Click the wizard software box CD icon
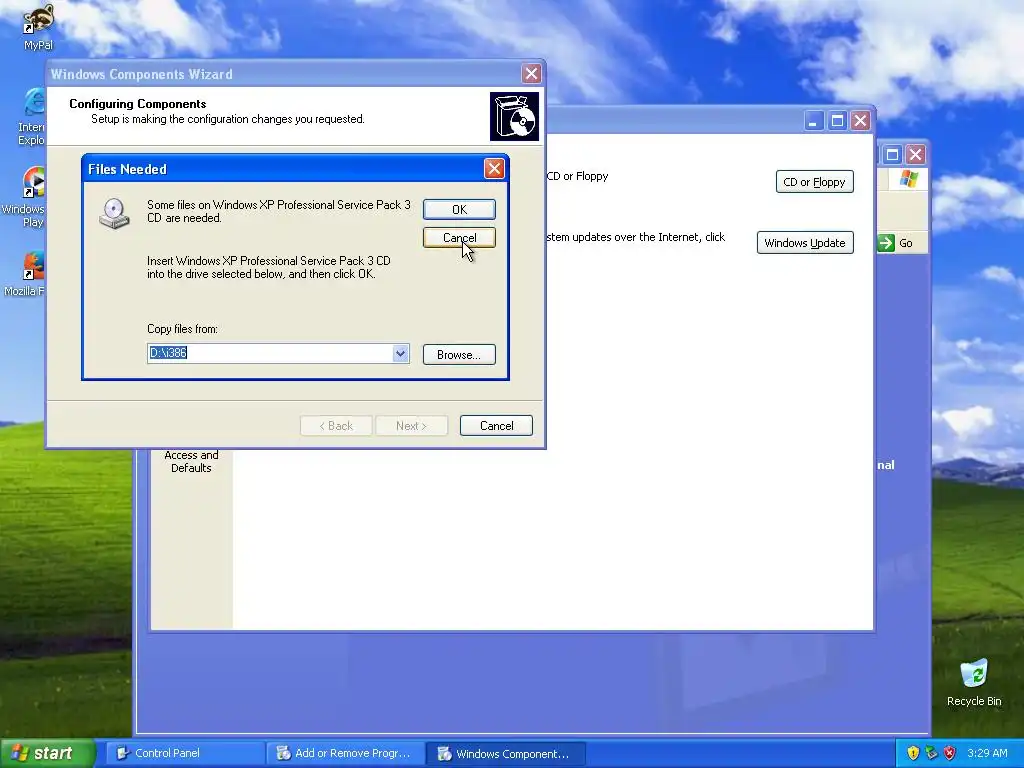 point(515,116)
